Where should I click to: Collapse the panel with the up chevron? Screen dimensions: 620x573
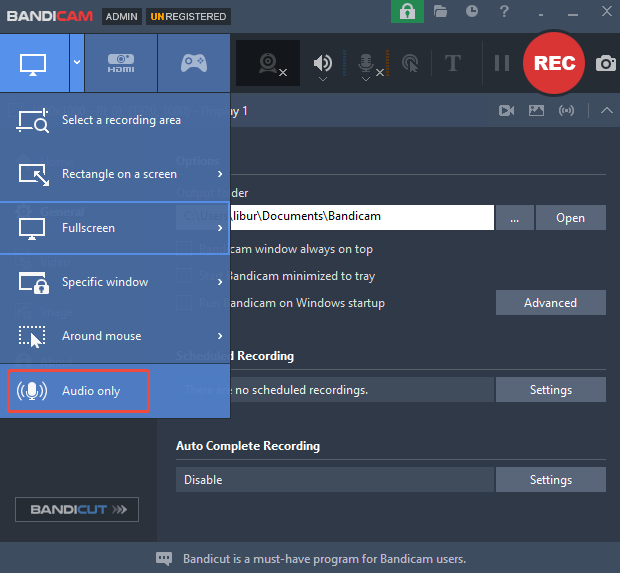click(607, 110)
